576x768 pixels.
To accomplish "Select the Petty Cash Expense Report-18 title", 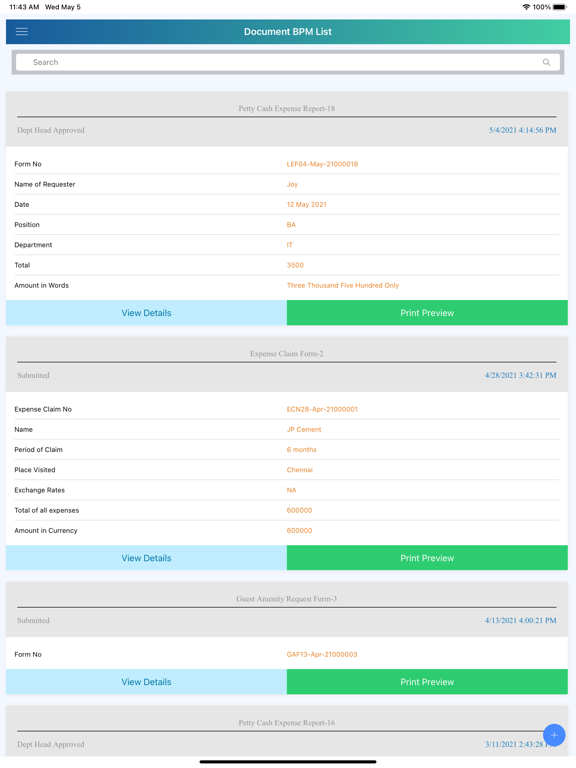I will pyautogui.click(x=287, y=108).
